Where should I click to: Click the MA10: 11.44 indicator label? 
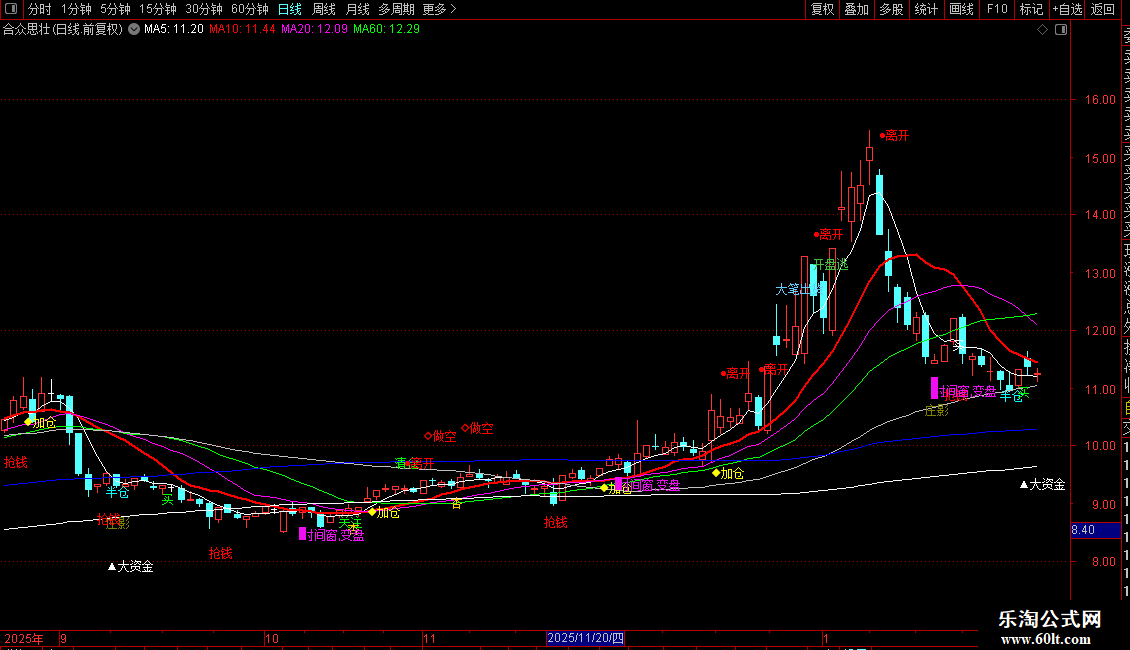[x=242, y=30]
